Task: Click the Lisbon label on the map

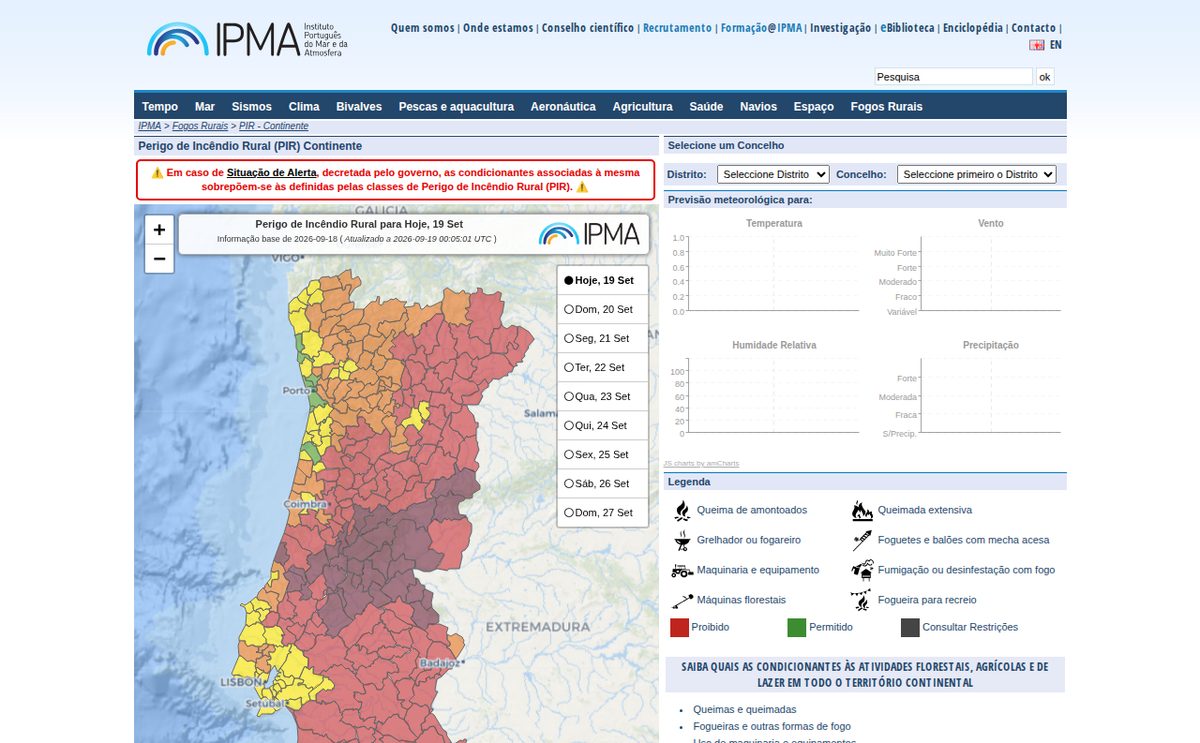Action: (x=241, y=682)
